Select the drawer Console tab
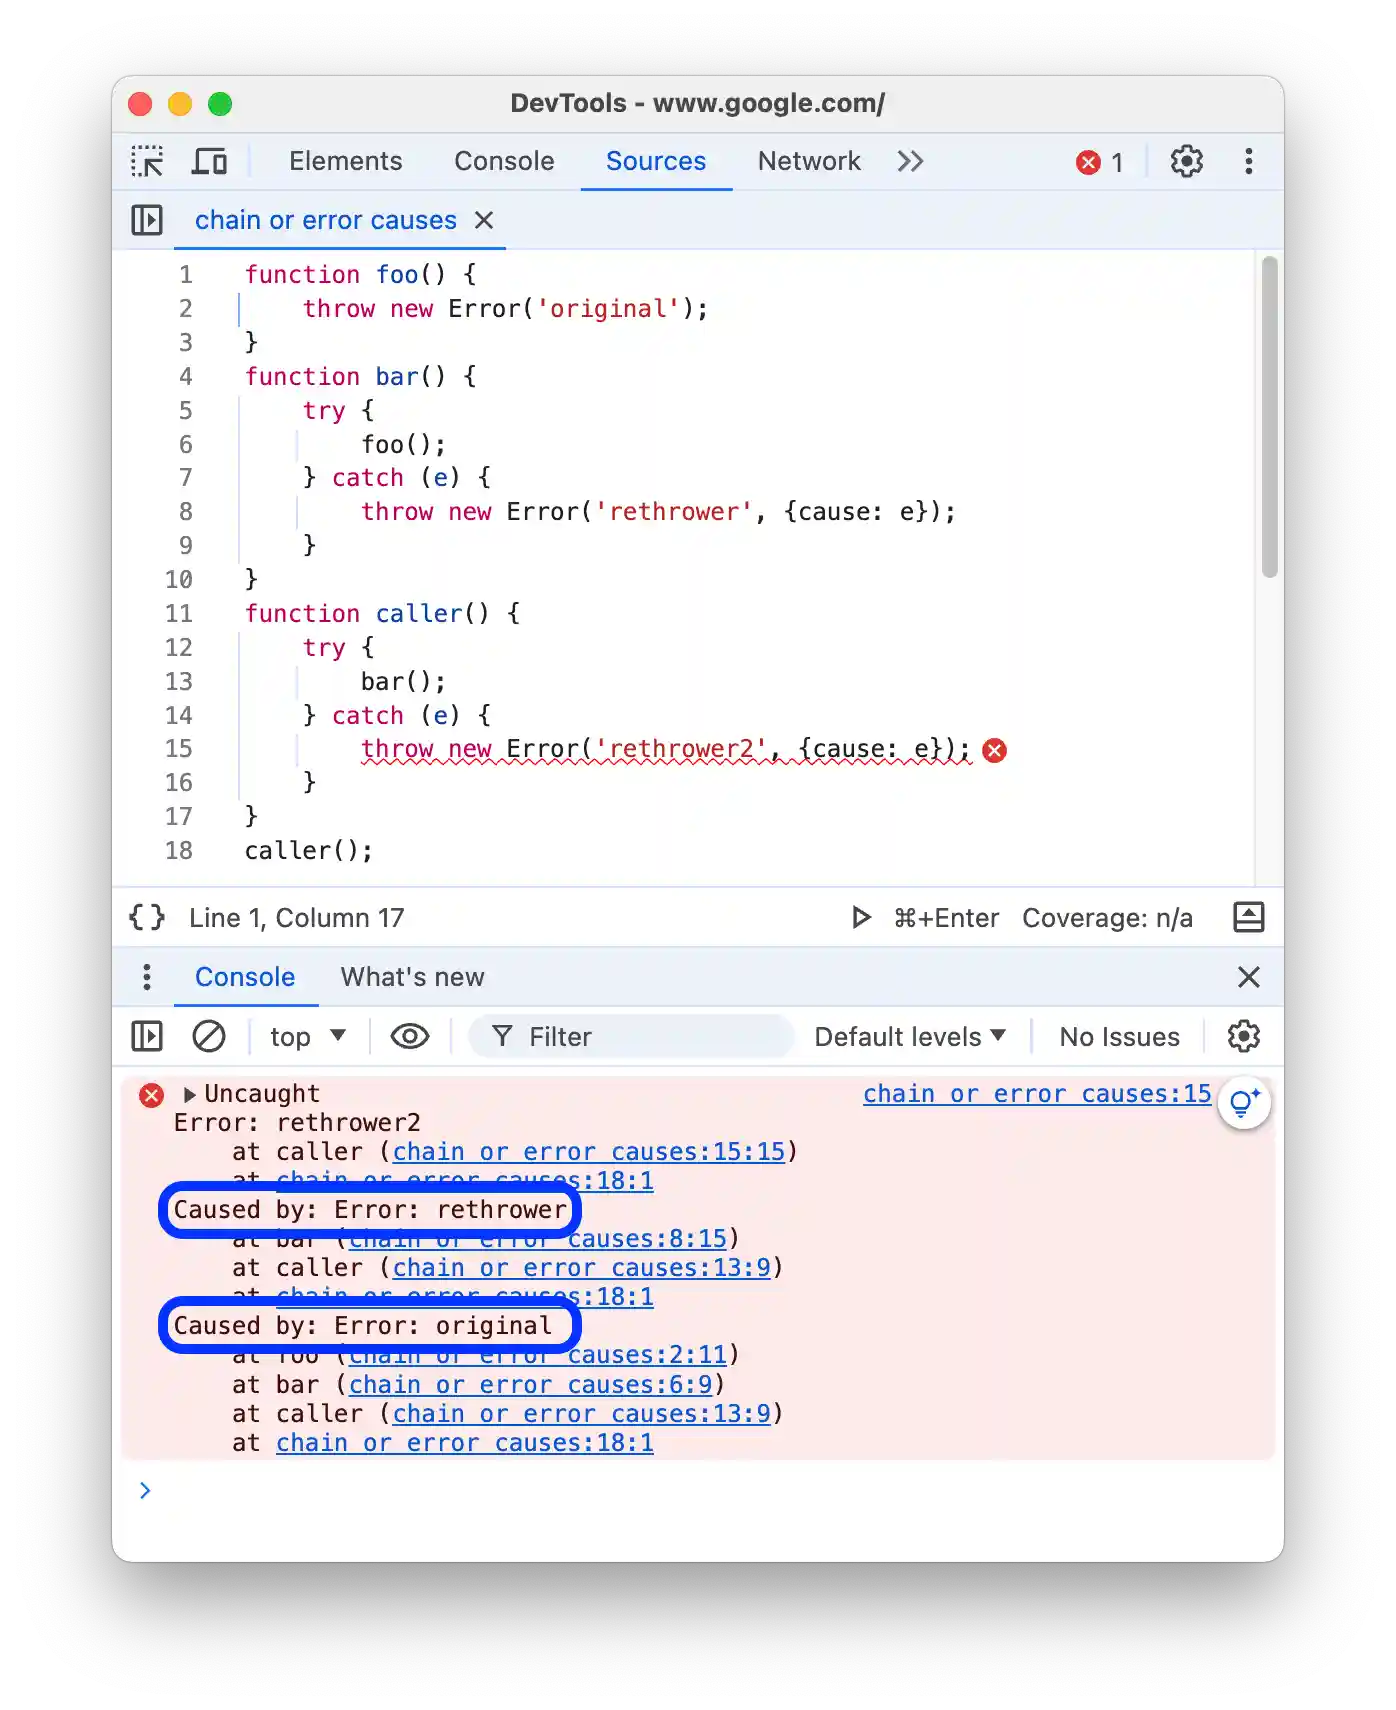 (x=245, y=977)
